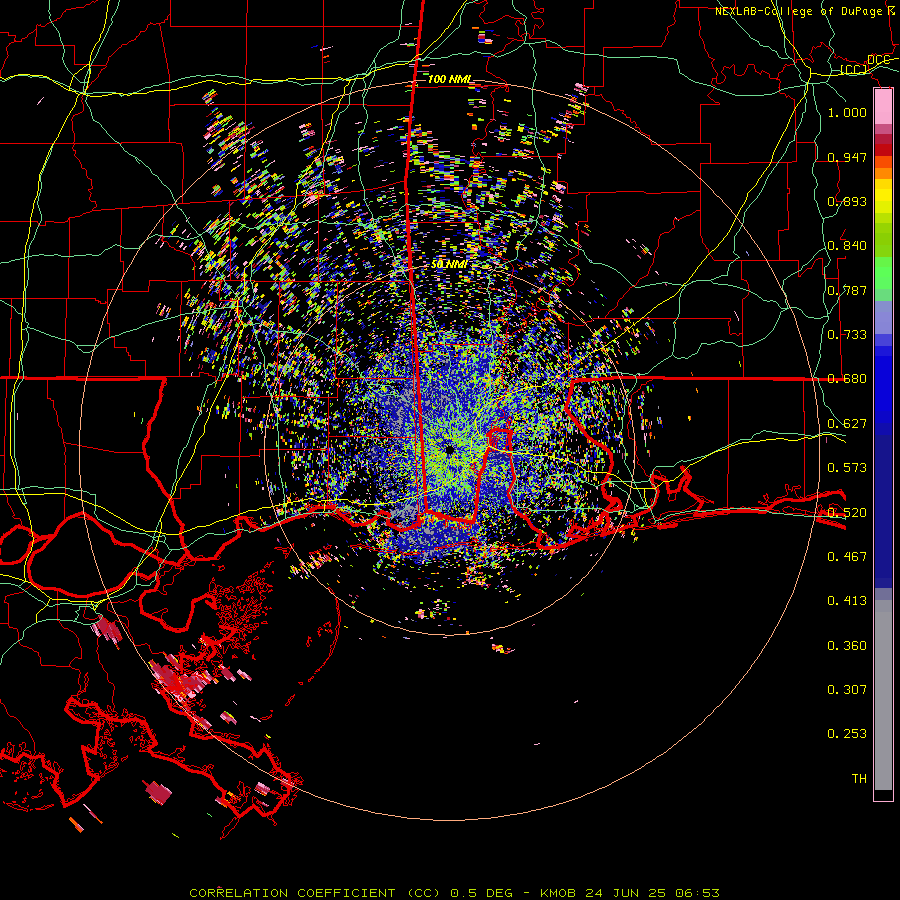Click the 0.573 scale value
The height and width of the screenshot is (900, 900).
point(847,467)
